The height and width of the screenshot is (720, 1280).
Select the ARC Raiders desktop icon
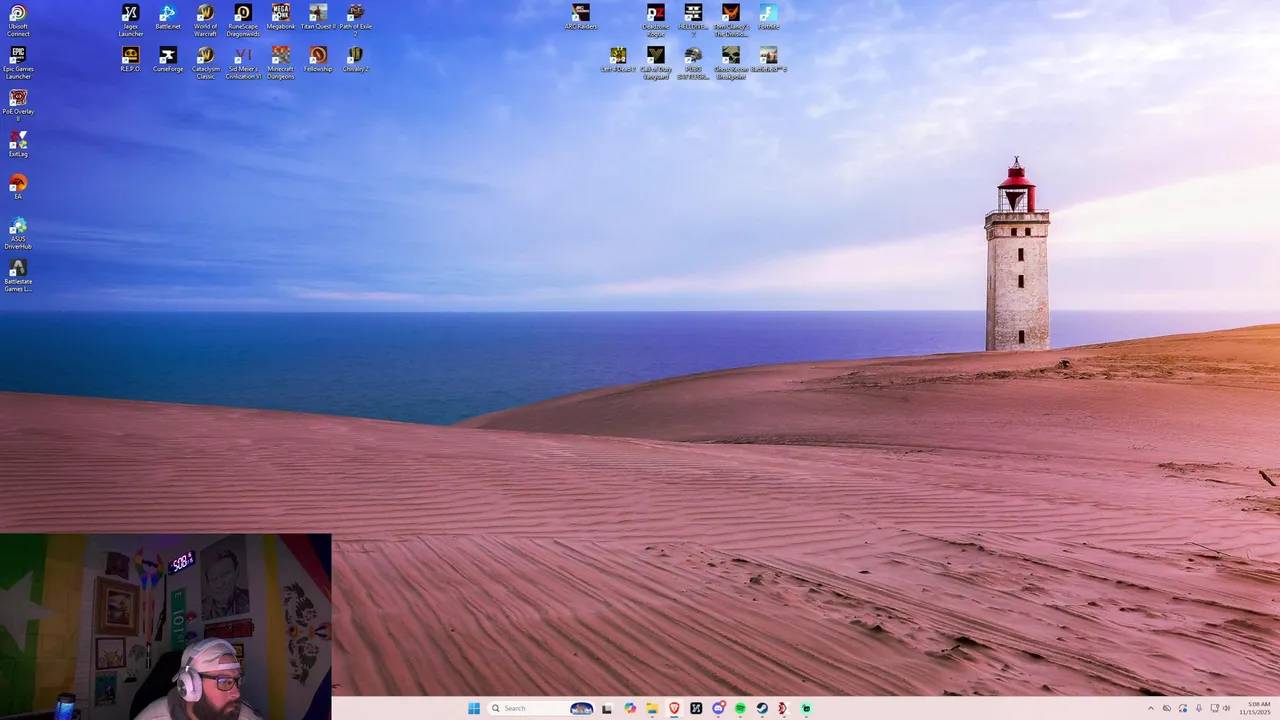(581, 17)
